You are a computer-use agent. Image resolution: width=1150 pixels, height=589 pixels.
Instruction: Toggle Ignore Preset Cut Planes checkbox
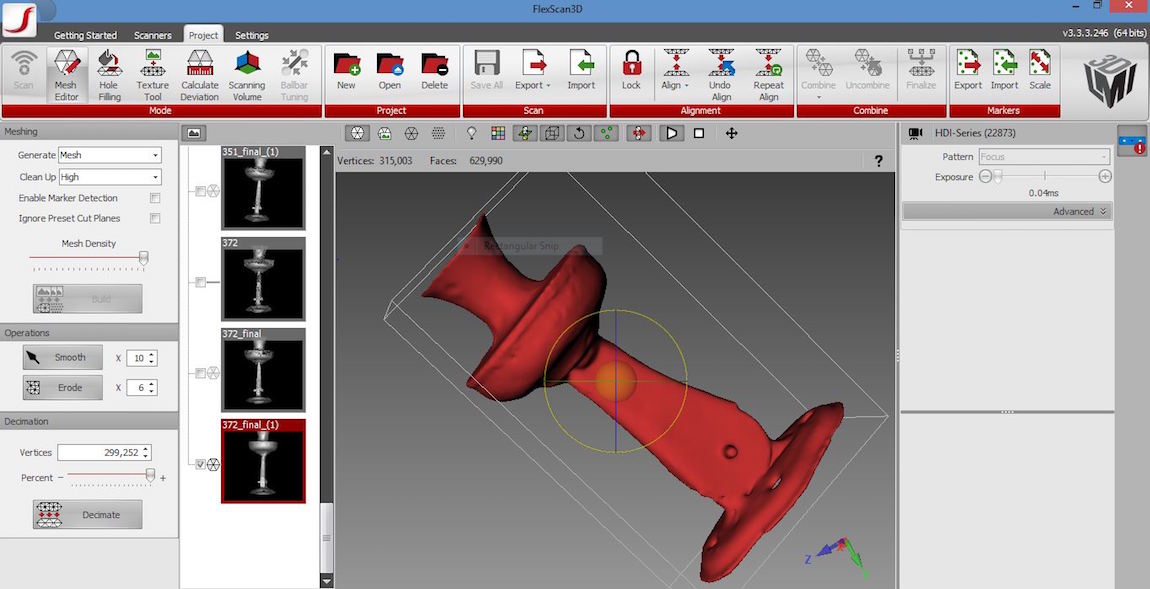point(155,218)
